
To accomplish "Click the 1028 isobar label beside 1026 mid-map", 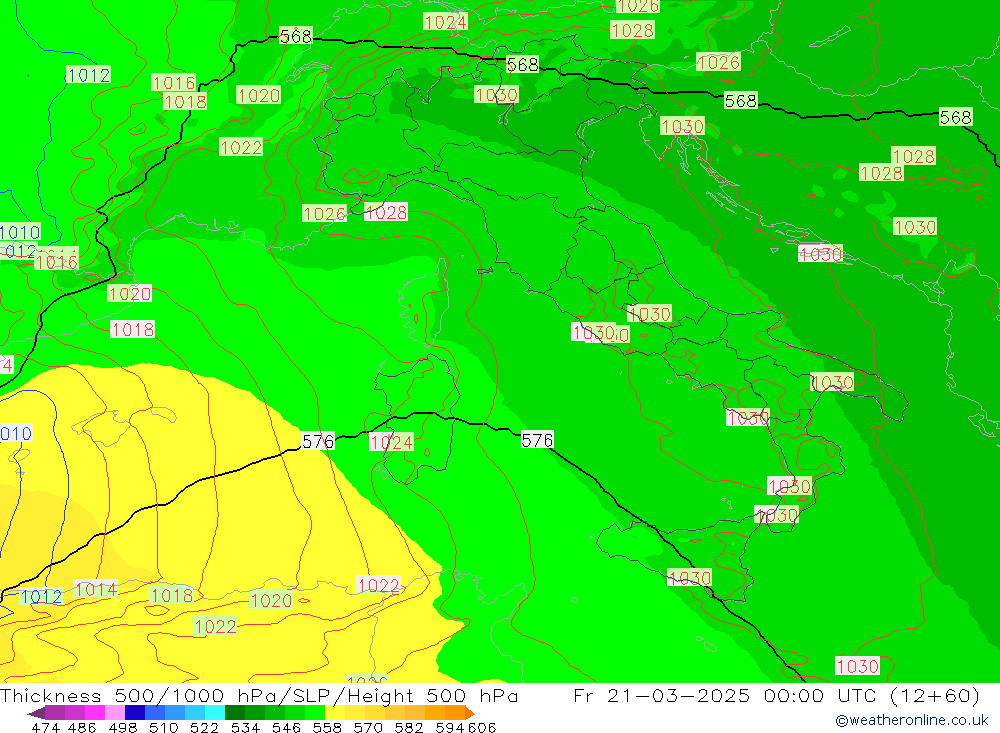I will point(385,212).
